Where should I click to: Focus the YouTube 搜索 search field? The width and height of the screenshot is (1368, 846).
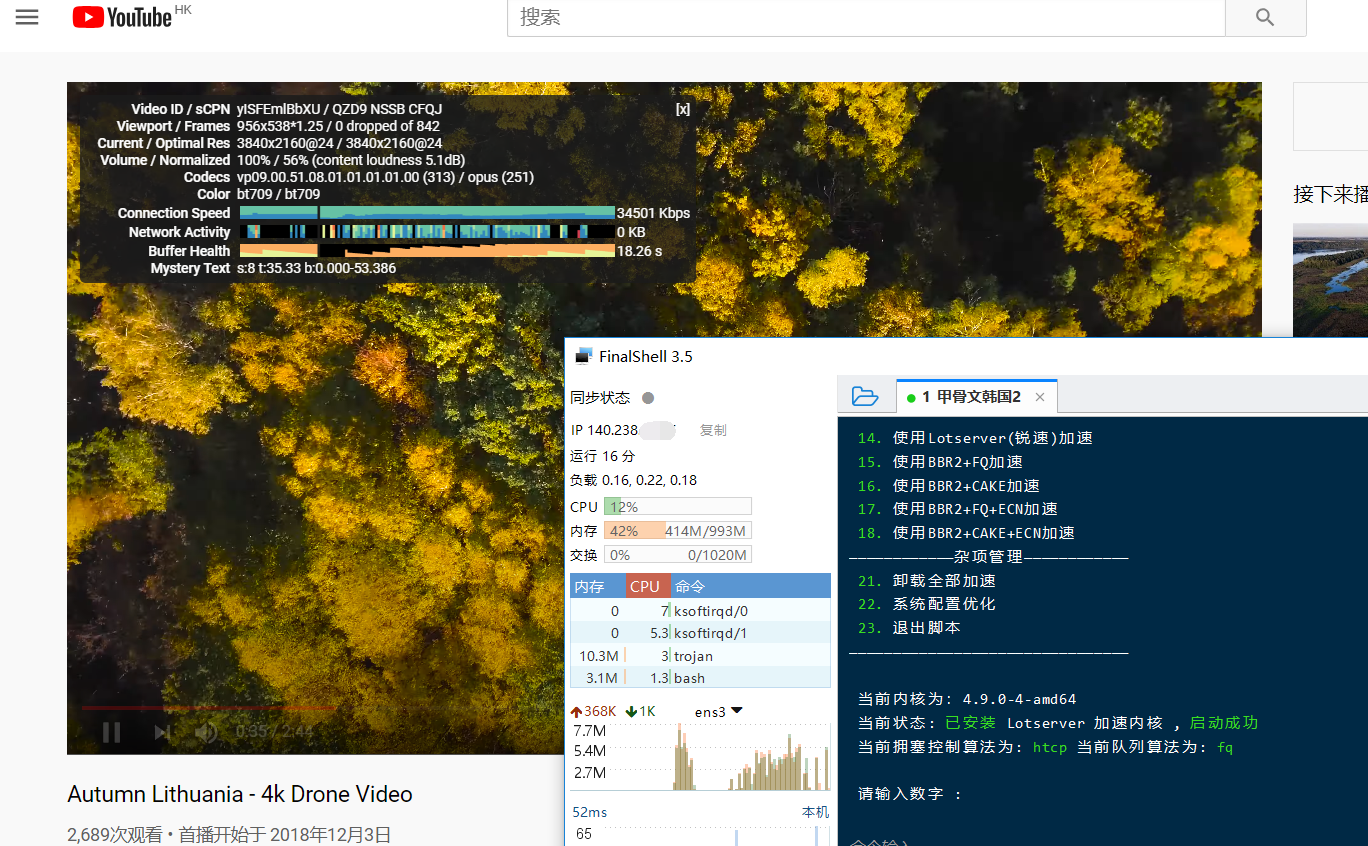866,17
